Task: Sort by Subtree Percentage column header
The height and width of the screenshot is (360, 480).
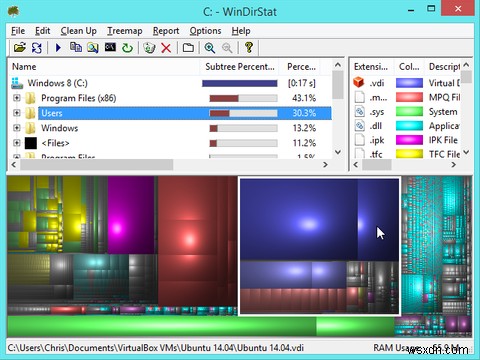Action: 239,67
